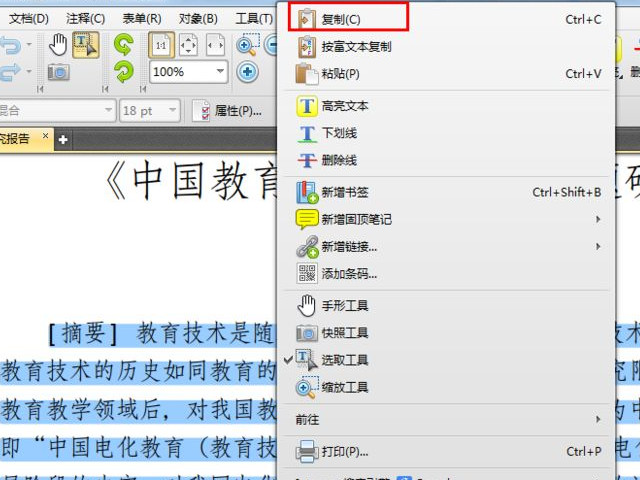The height and width of the screenshot is (480, 640).
Task: Open the Comments (注释) menu
Action: click(86, 19)
